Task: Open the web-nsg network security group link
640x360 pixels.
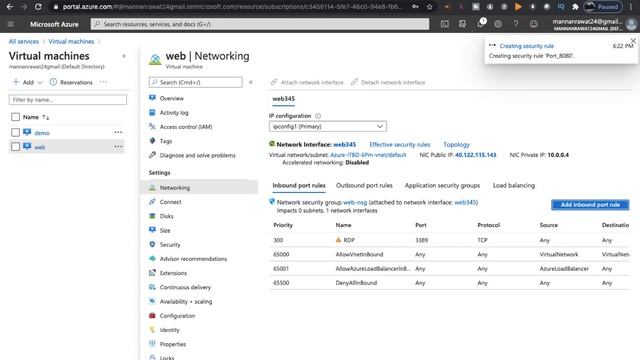Action: [x=355, y=202]
